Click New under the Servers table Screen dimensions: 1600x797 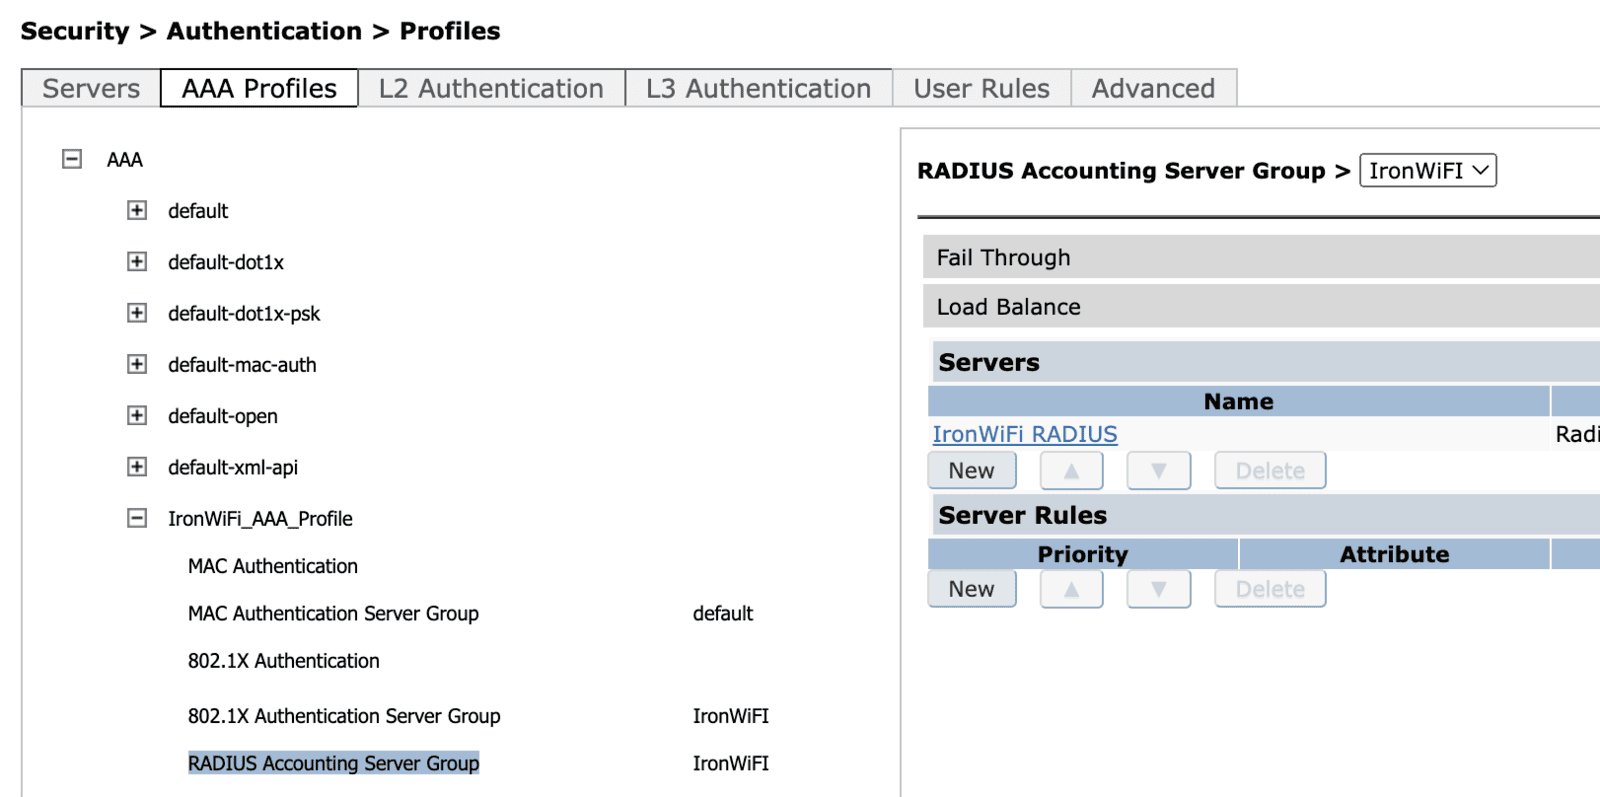point(971,471)
